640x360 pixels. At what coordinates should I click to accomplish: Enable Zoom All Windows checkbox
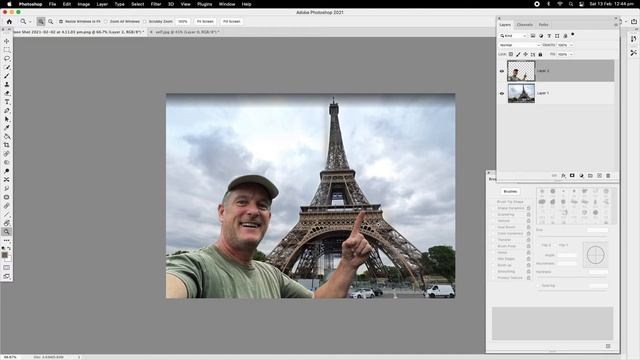click(x=106, y=21)
